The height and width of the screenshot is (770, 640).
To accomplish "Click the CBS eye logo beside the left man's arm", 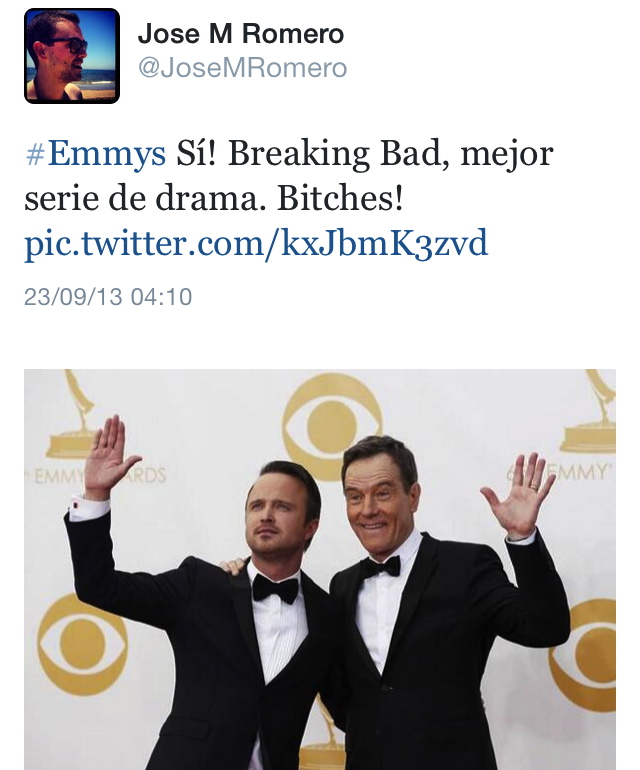I will [82, 643].
